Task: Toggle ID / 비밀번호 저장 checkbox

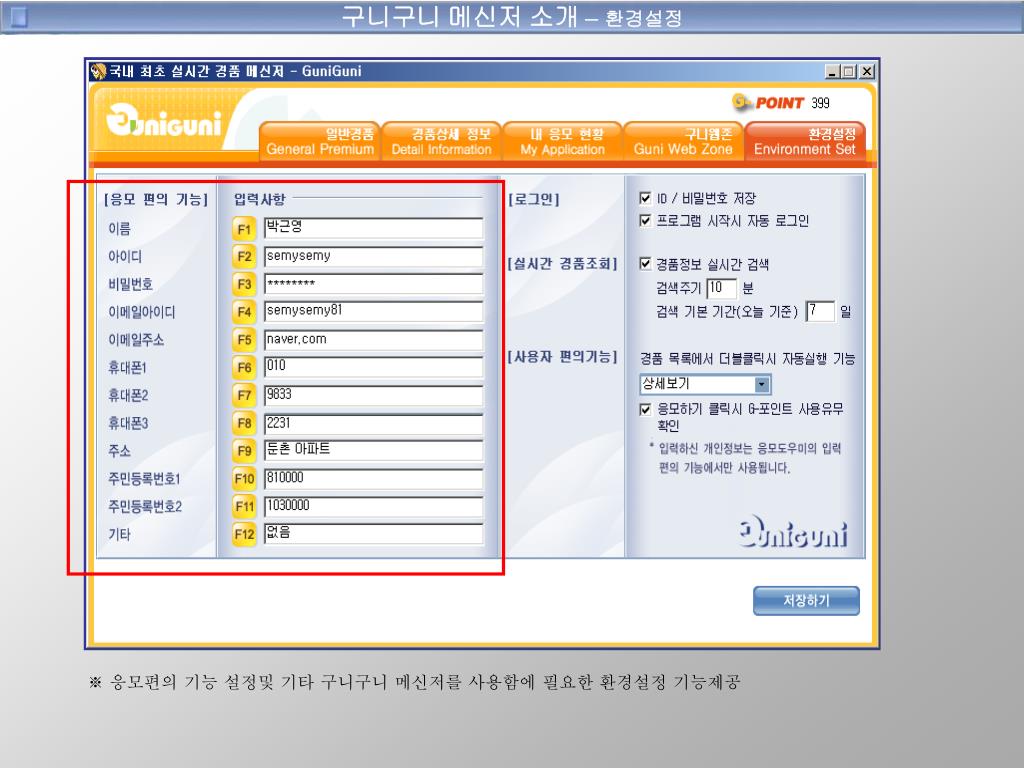Action: click(645, 198)
